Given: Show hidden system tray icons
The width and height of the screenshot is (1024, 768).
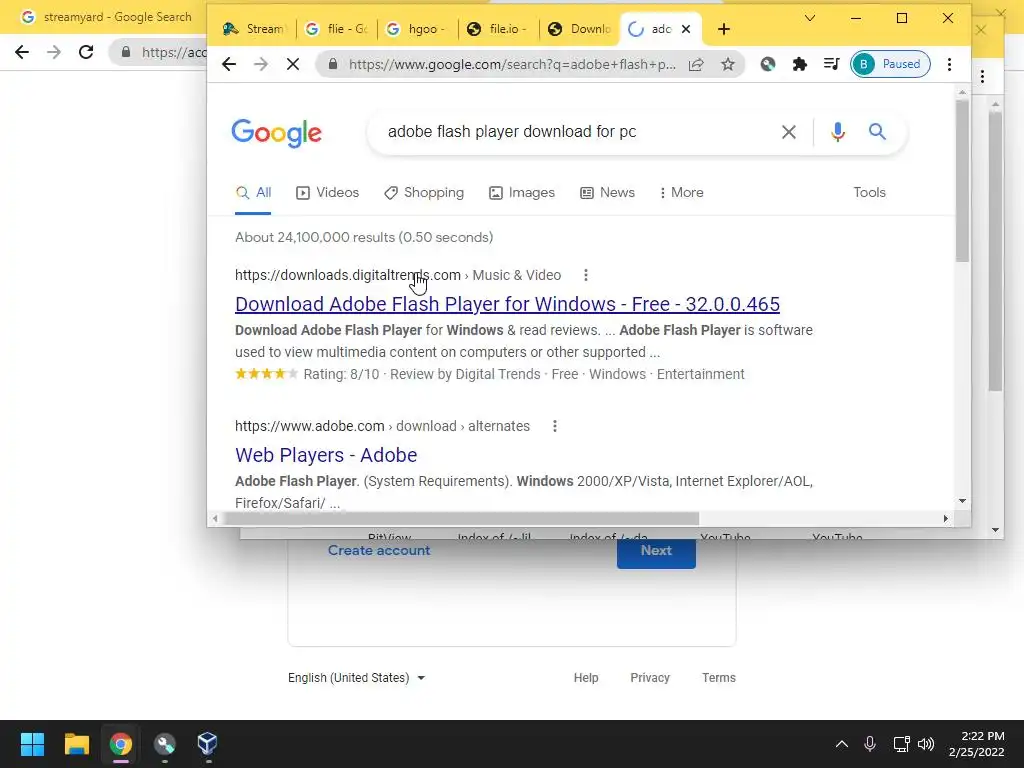Looking at the screenshot, I should tap(842, 744).
